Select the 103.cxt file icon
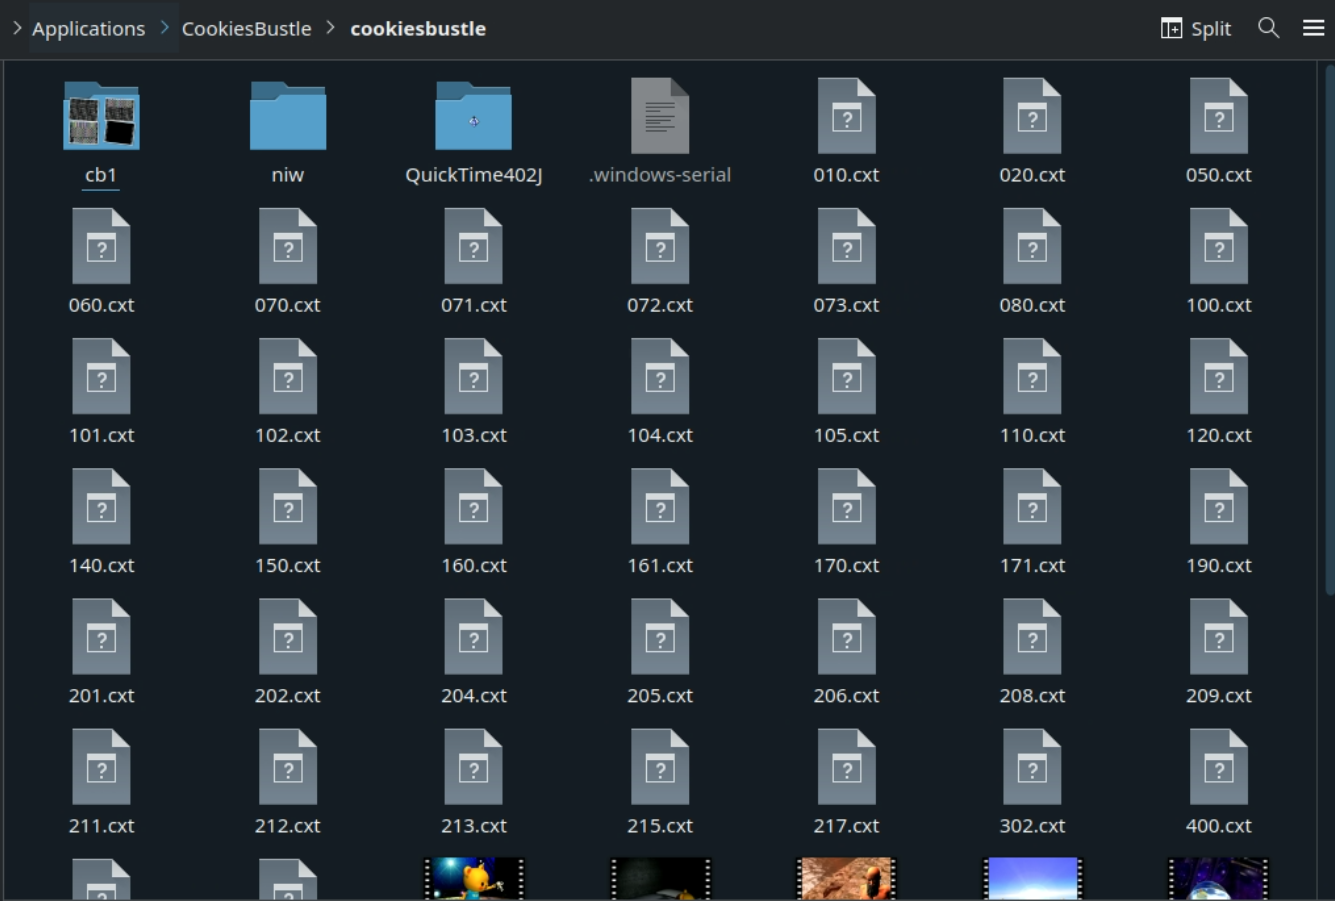 click(474, 376)
